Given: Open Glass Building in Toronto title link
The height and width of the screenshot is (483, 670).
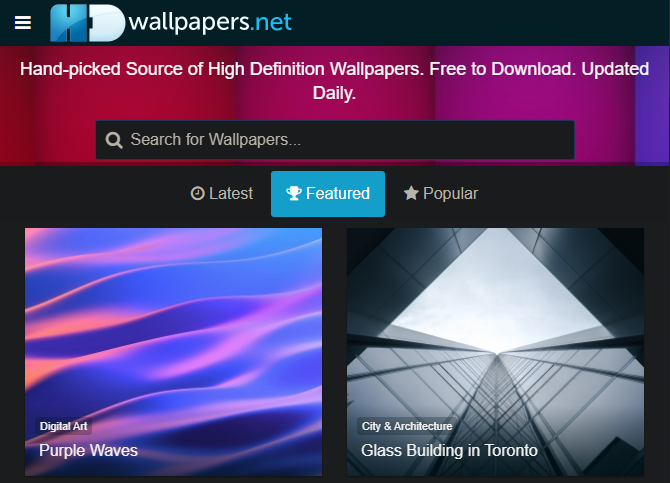Looking at the screenshot, I should pos(449,451).
